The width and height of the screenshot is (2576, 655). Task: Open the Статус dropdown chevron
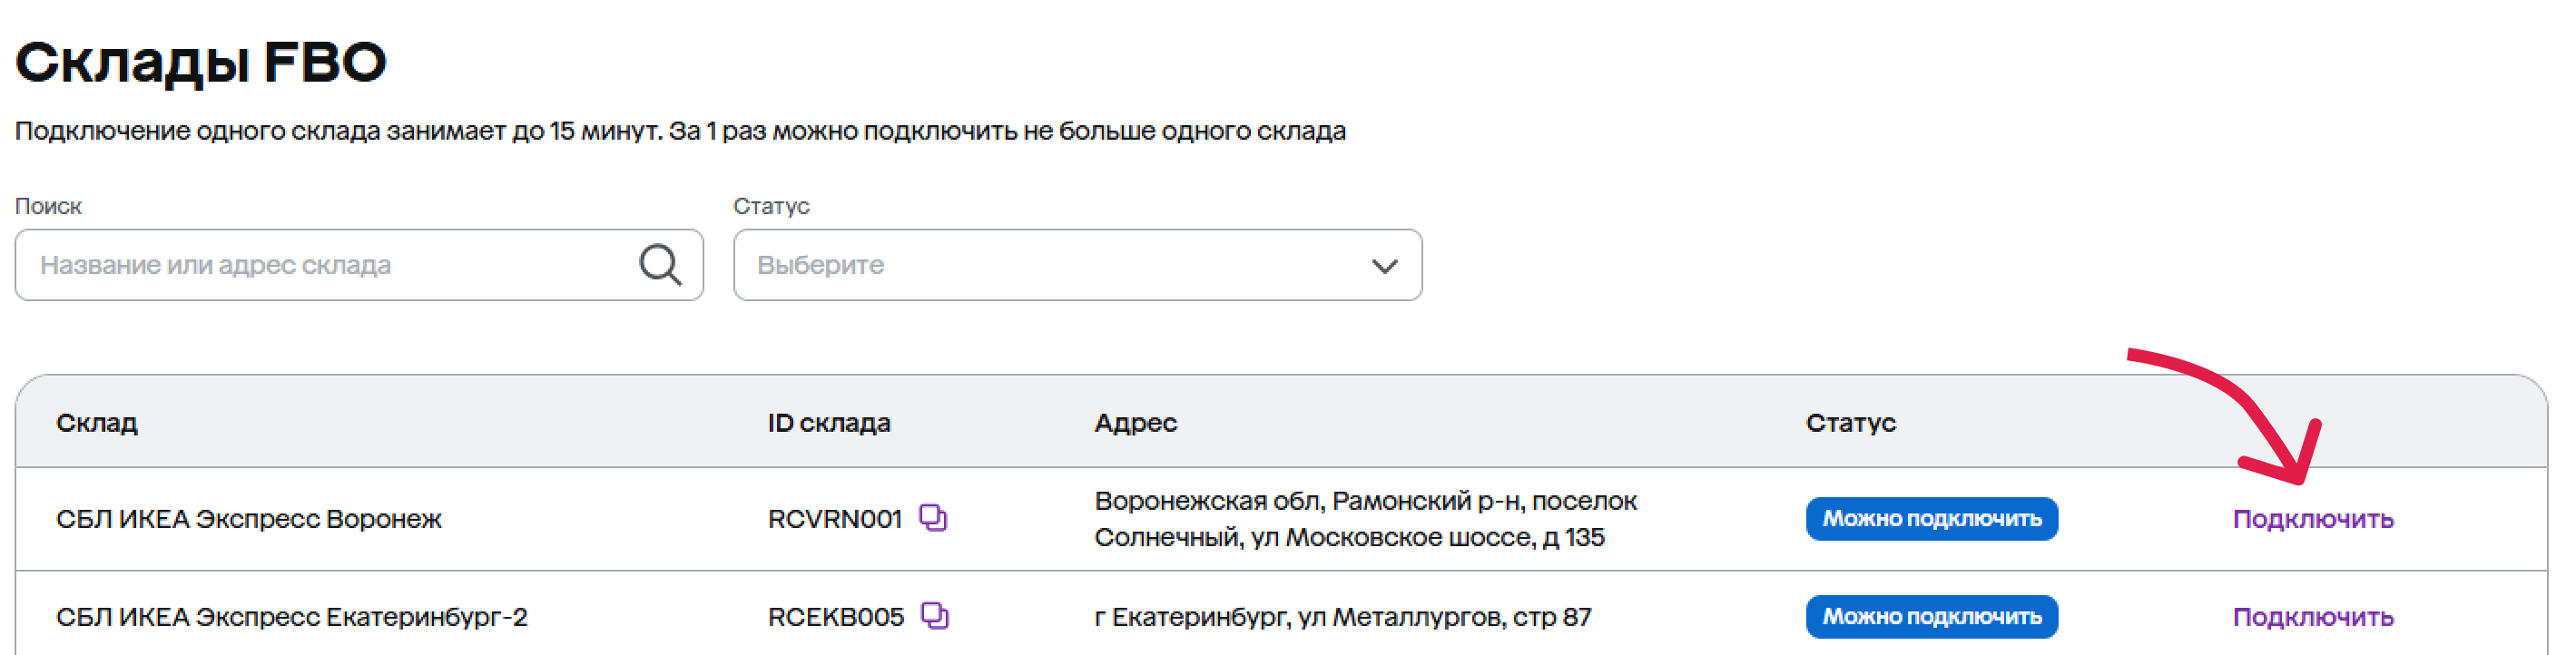(x=1384, y=266)
